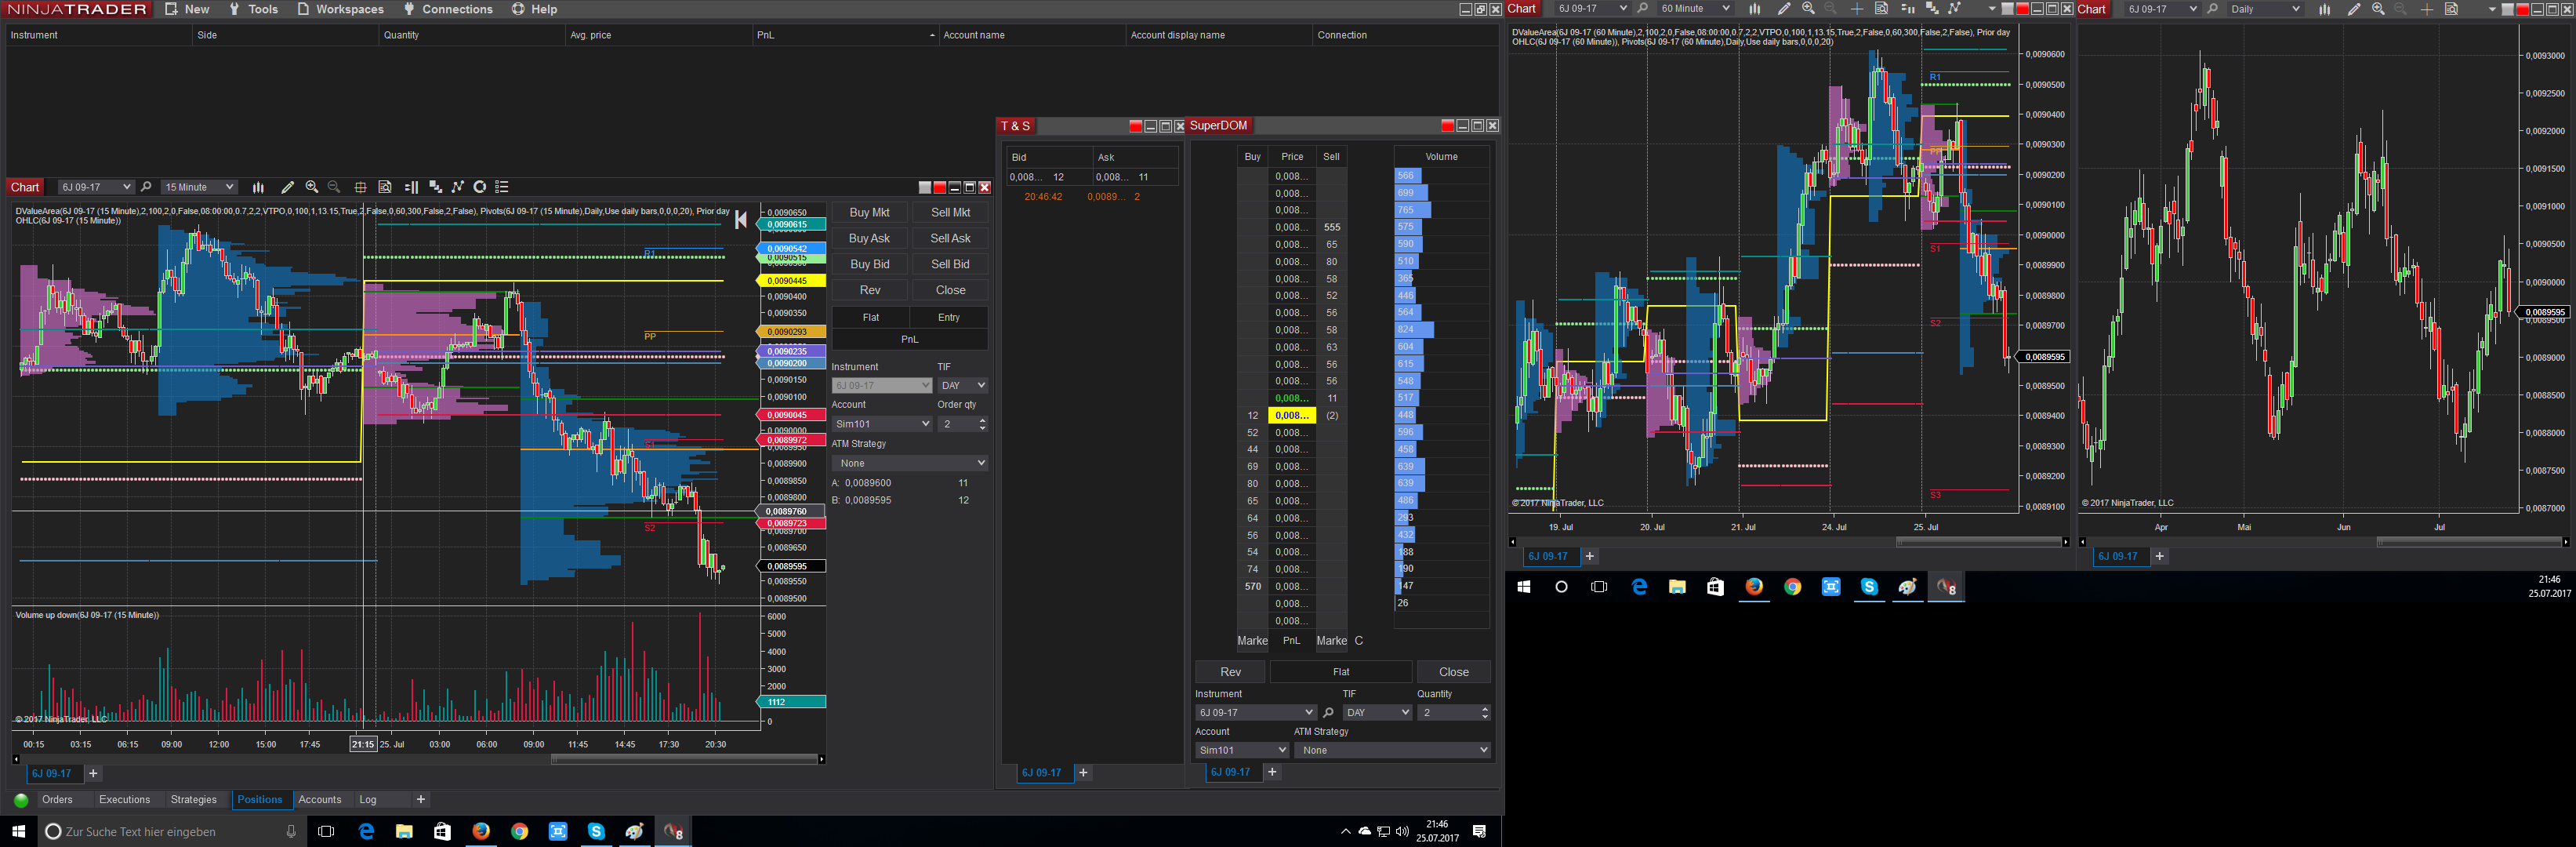Click Sell Bid in Chart Trader
The width and height of the screenshot is (2576, 847).
click(950, 265)
